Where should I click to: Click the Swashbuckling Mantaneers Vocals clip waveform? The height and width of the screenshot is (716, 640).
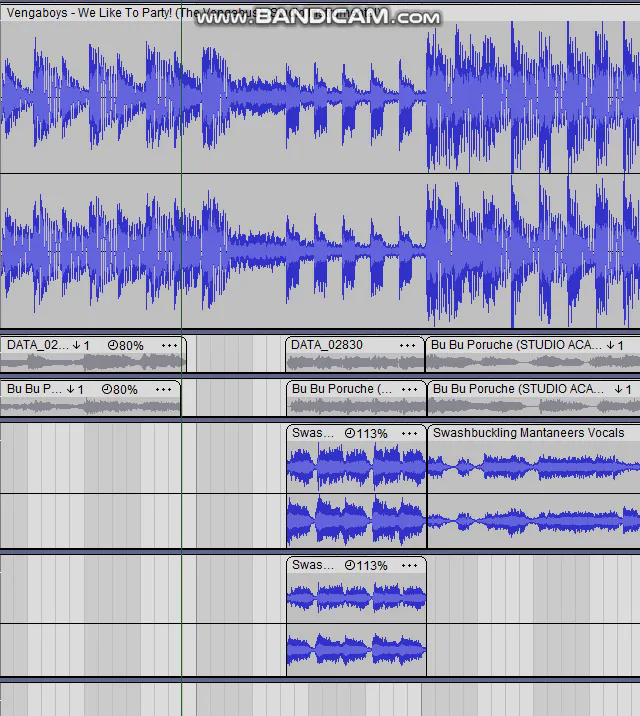click(x=534, y=494)
